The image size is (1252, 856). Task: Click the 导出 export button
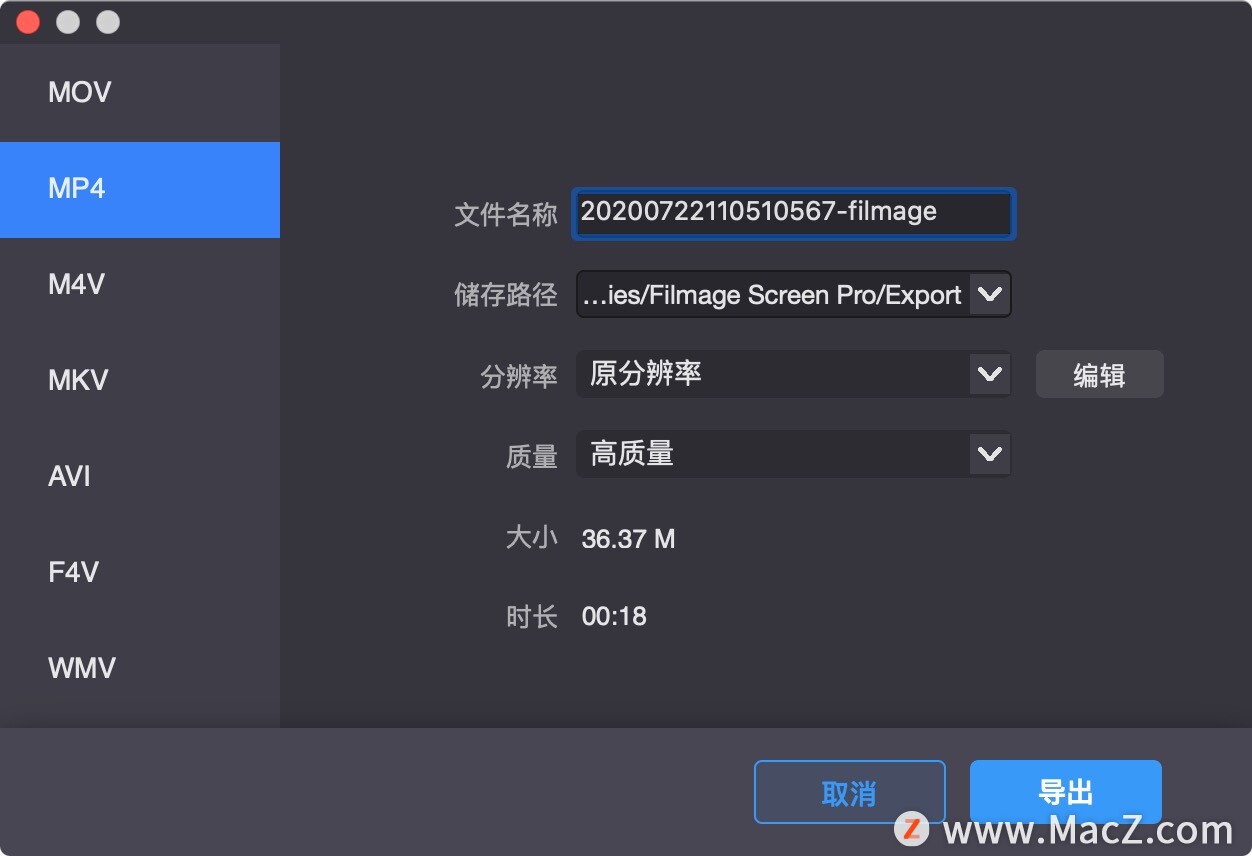click(x=1065, y=793)
